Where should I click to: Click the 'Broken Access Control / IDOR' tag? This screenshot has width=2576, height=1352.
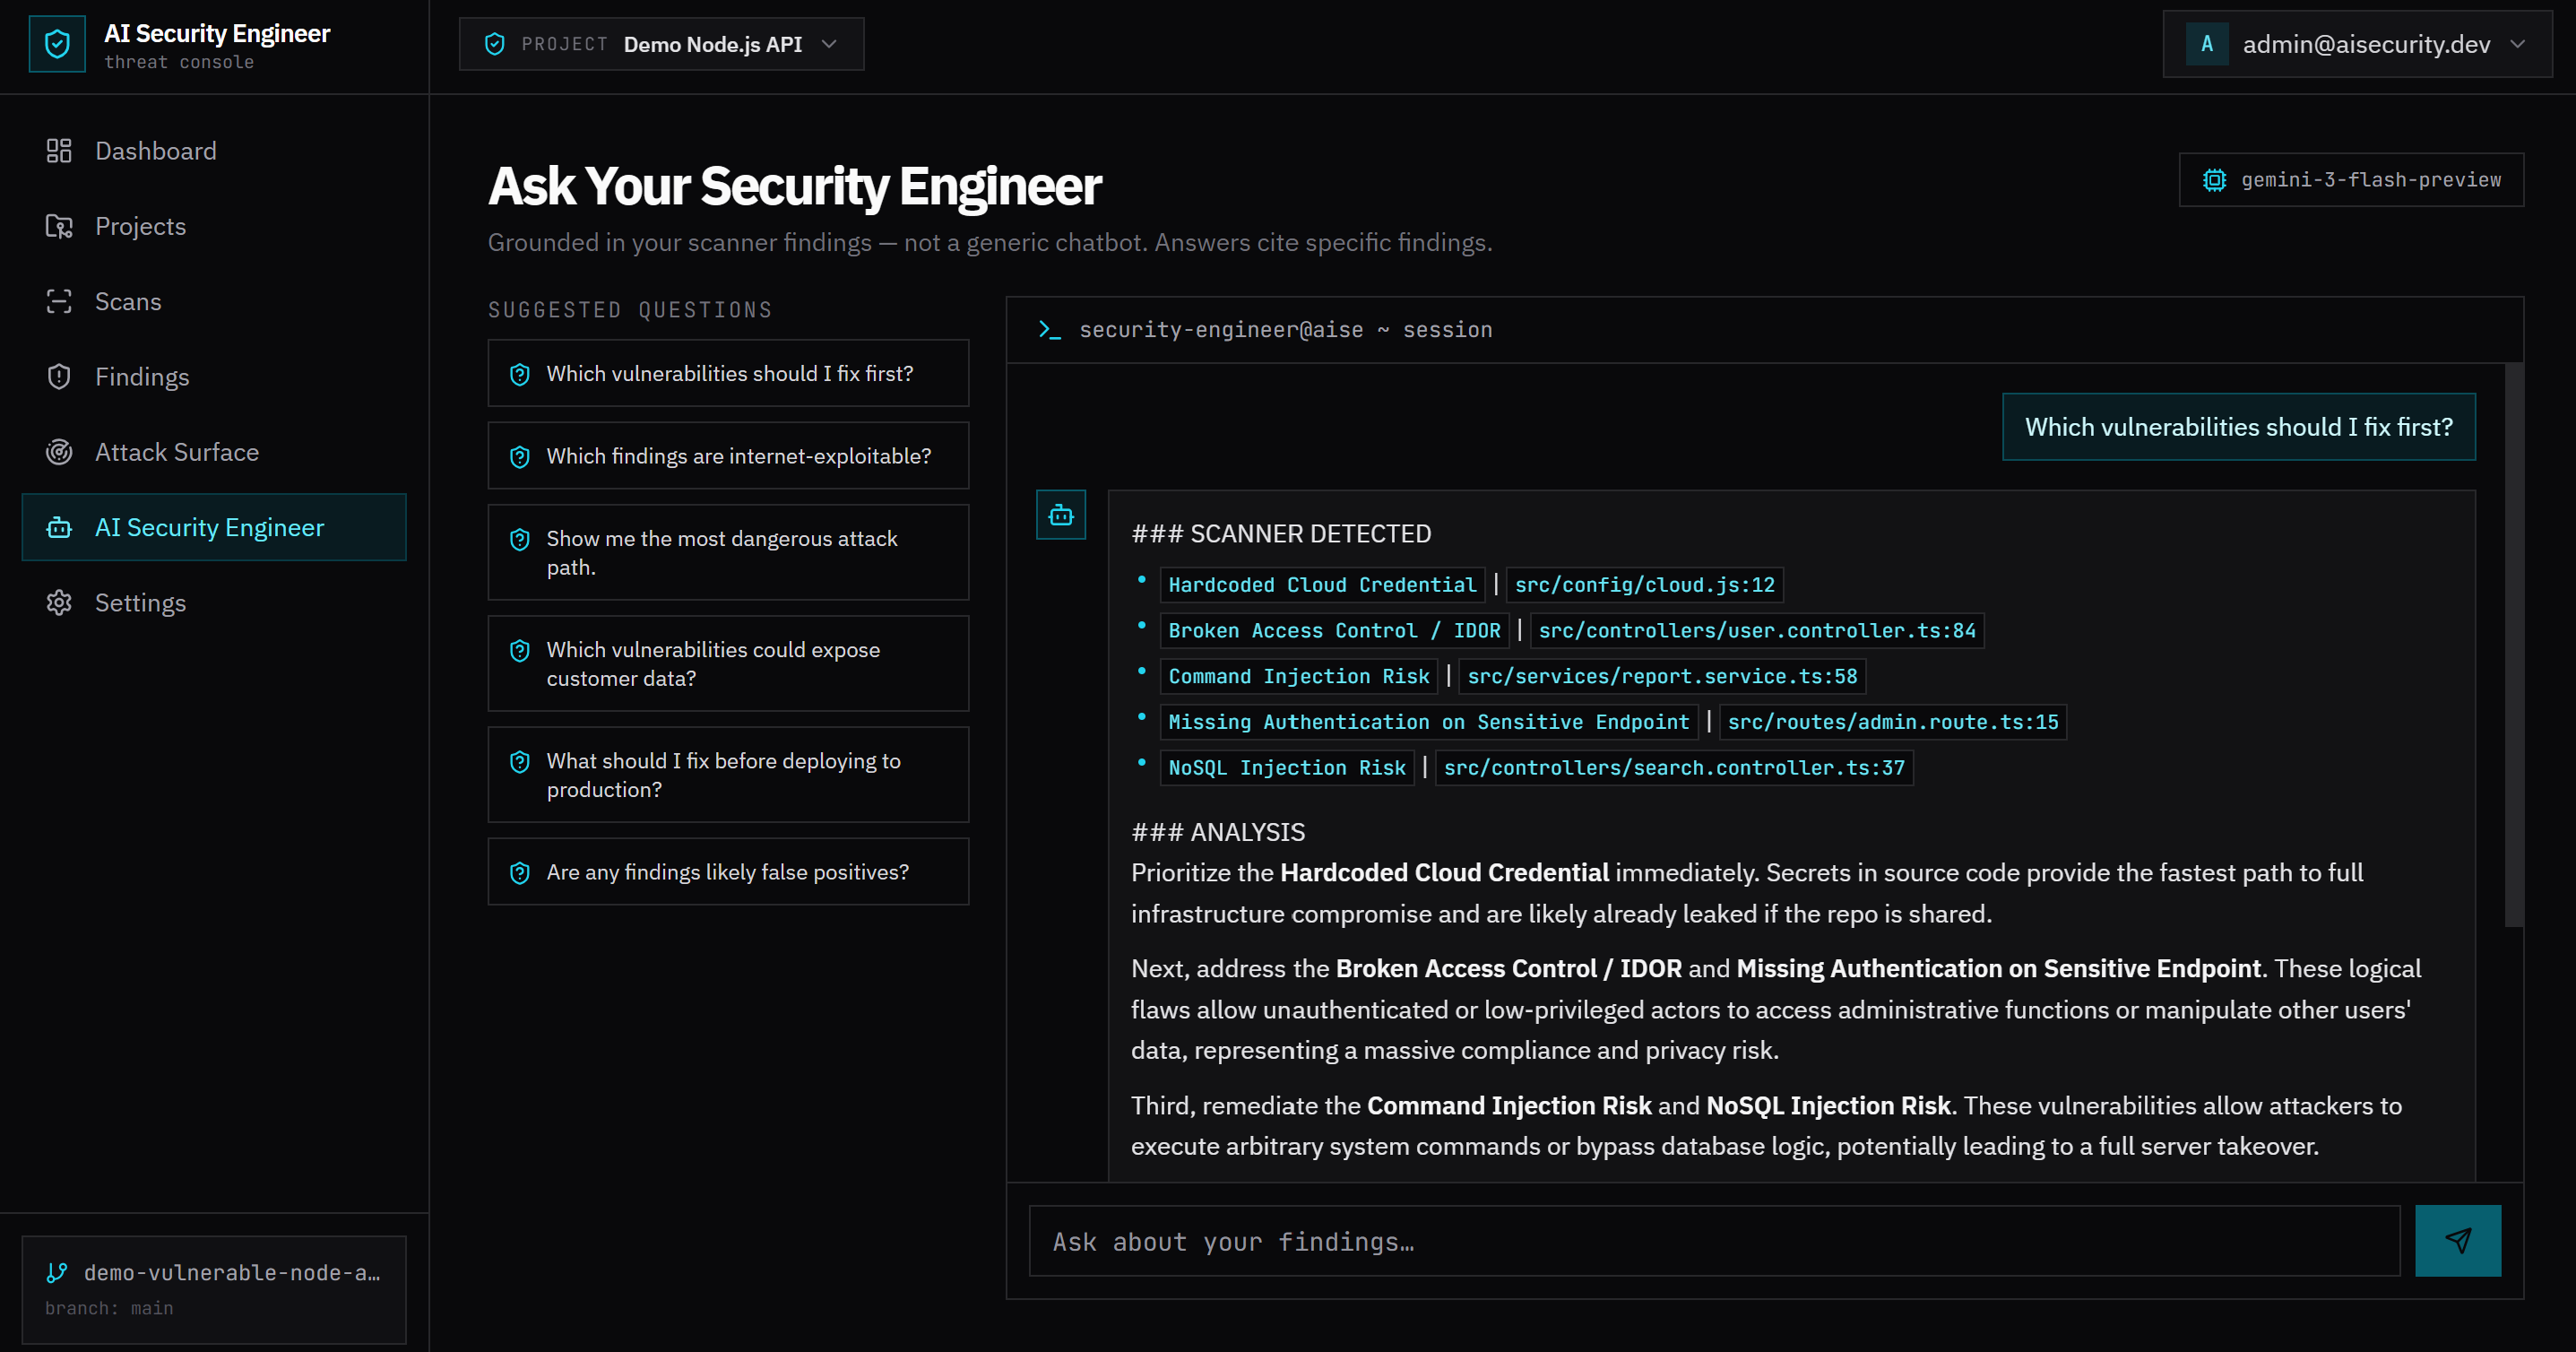(1334, 631)
